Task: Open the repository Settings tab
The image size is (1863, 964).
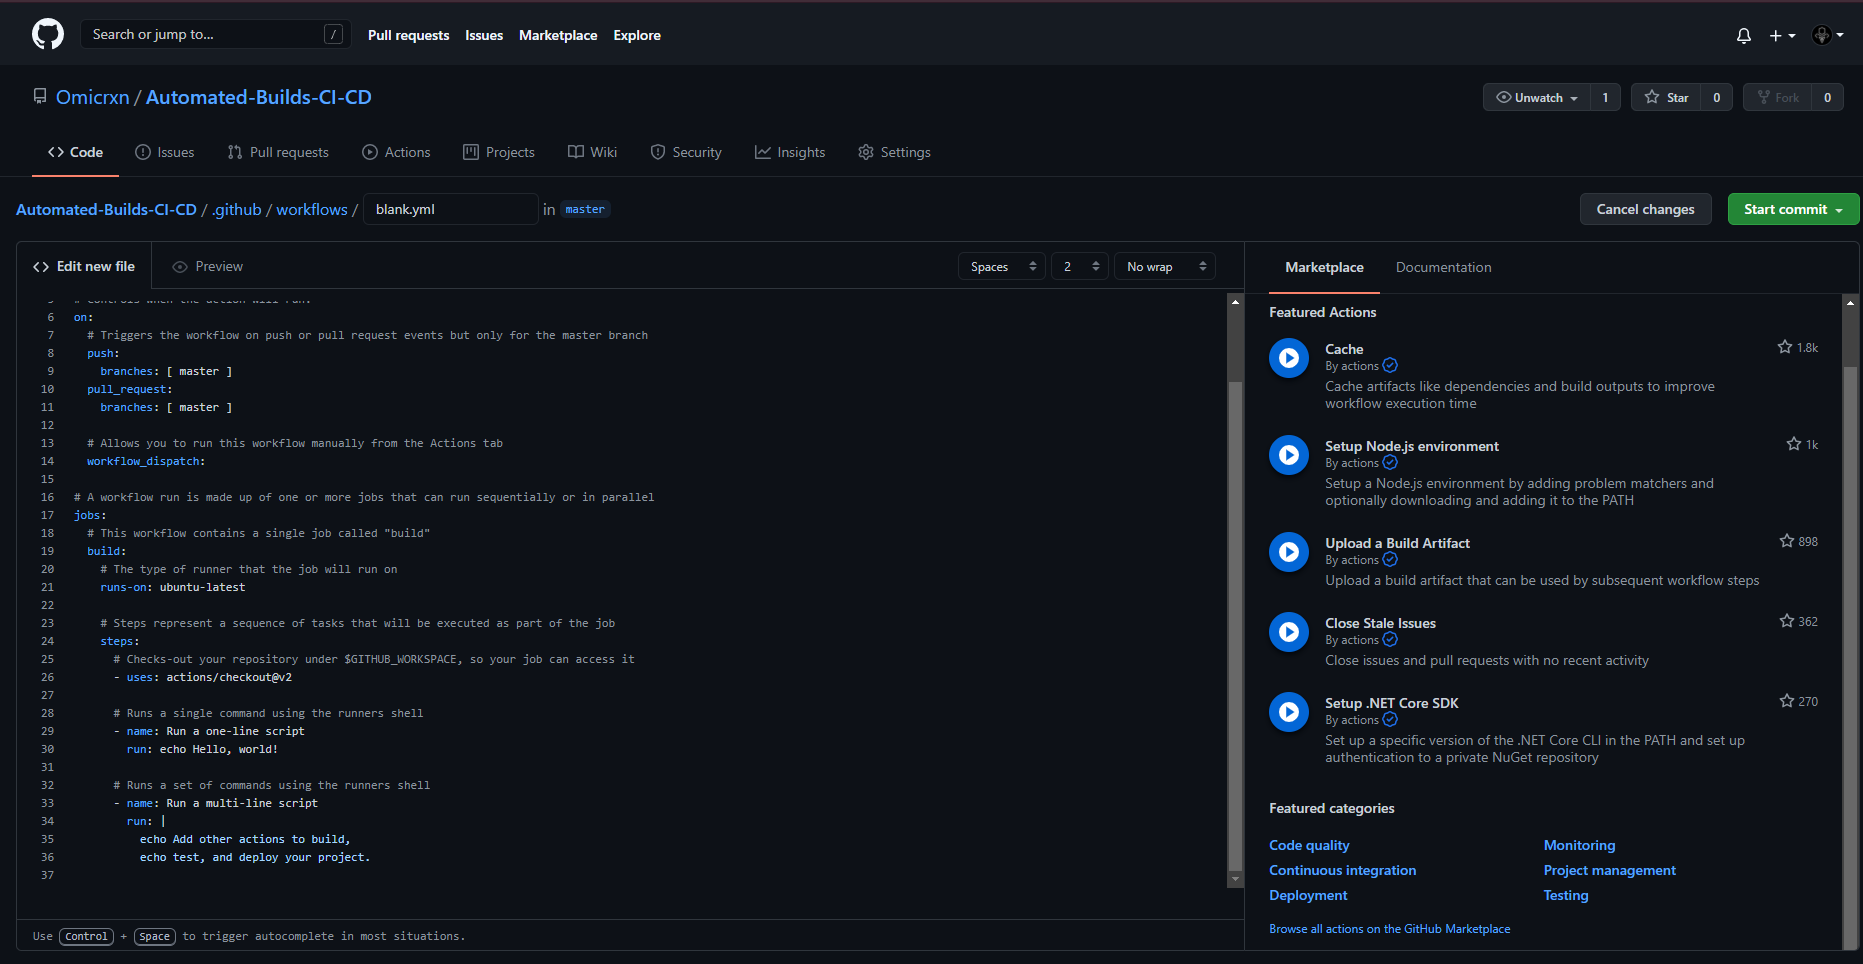Action: pos(894,152)
